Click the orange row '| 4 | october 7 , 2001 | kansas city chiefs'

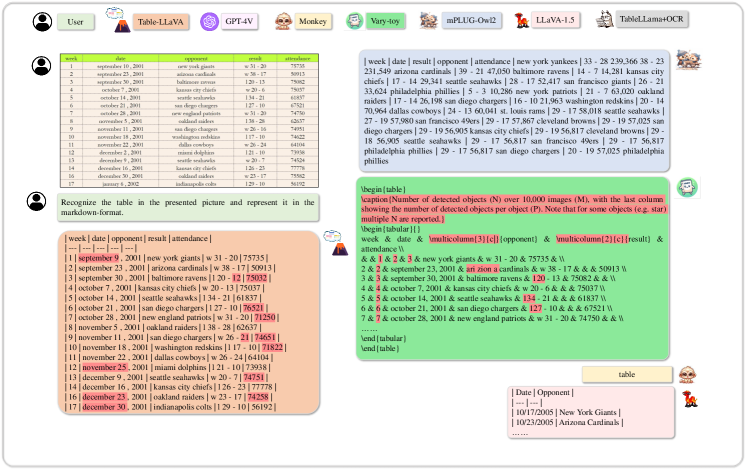165,288
